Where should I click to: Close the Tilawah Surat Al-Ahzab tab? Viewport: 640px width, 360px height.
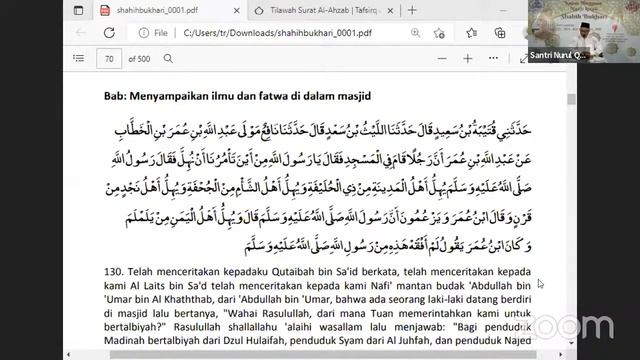click(390, 11)
